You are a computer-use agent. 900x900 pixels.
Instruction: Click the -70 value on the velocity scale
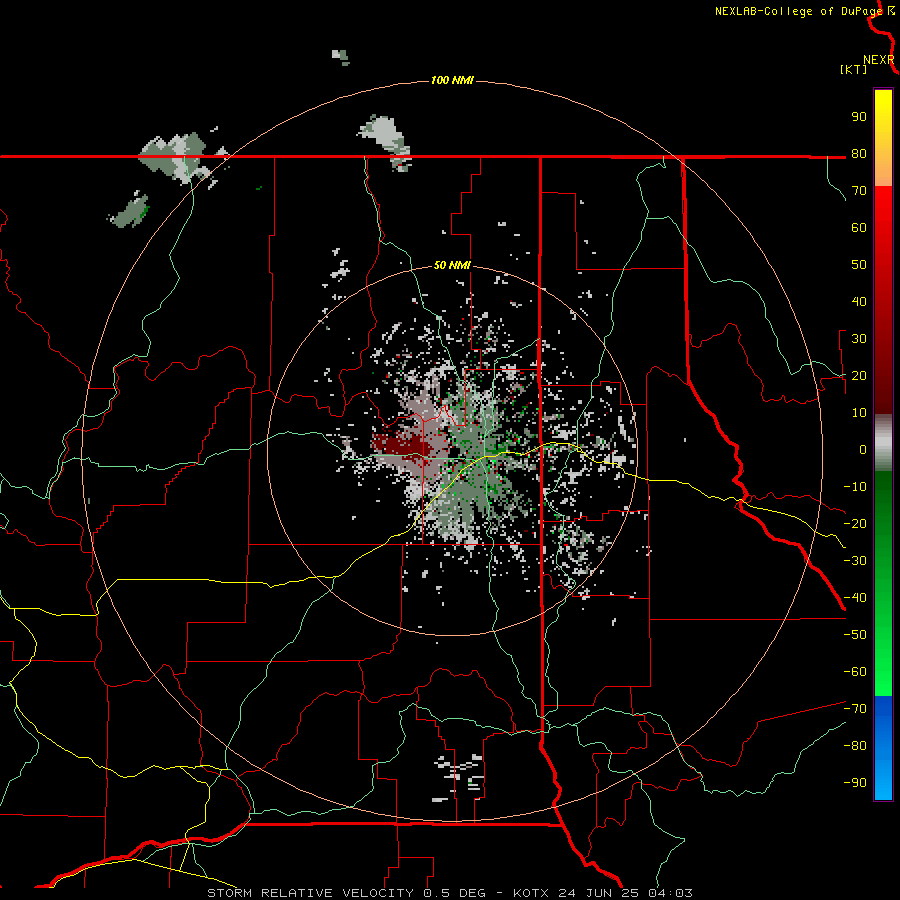pos(855,708)
